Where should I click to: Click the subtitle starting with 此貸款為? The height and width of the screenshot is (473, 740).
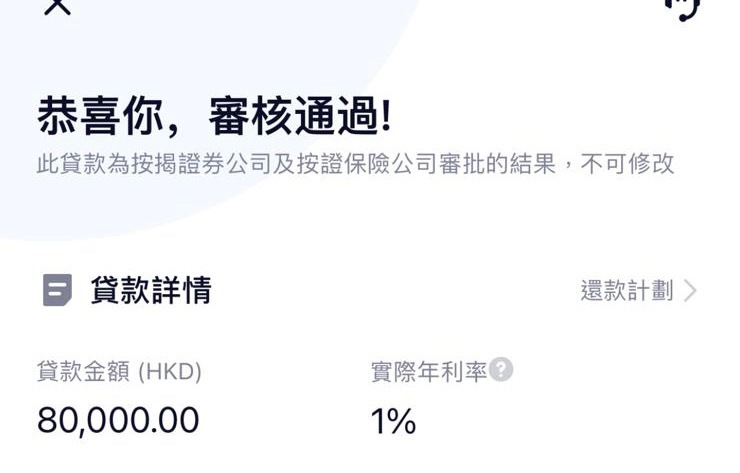tap(355, 164)
